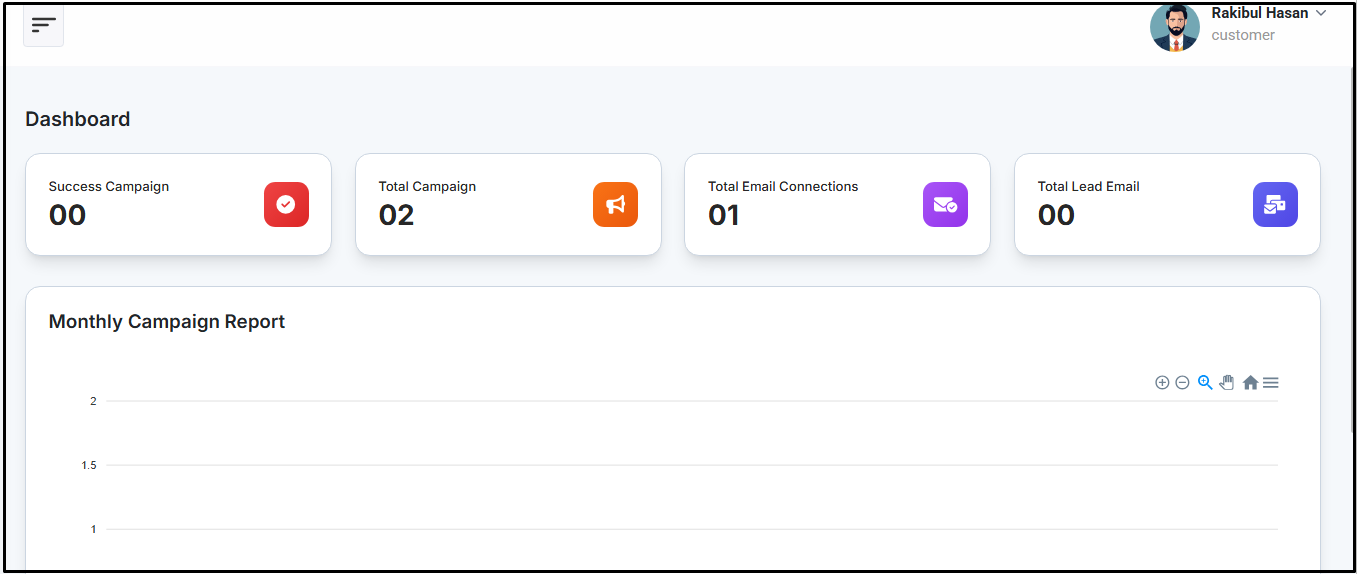Open the chart export menu
The width and height of the screenshot is (1357, 574).
pyautogui.click(x=1271, y=383)
